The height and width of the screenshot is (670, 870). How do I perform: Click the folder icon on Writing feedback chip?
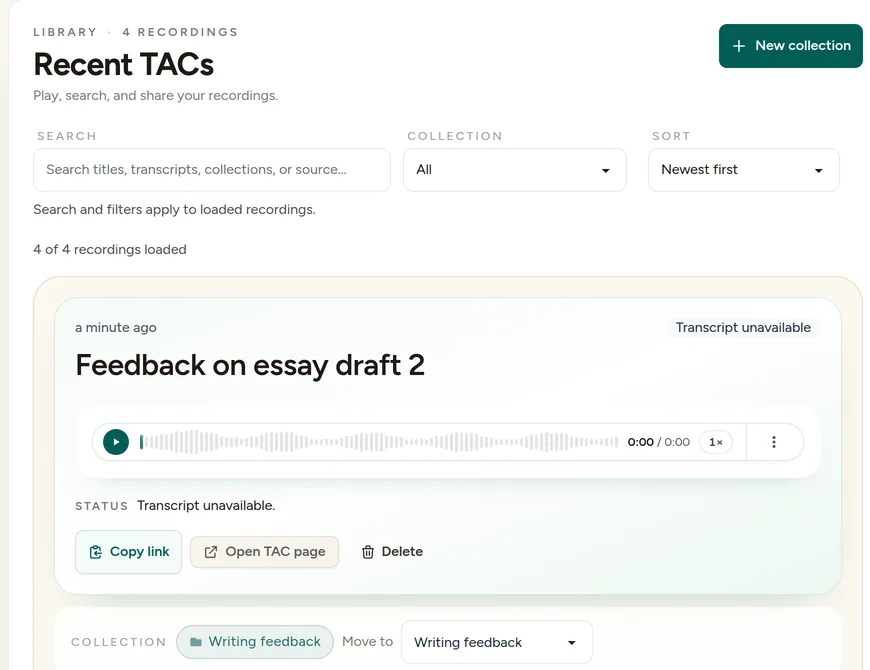pos(196,642)
